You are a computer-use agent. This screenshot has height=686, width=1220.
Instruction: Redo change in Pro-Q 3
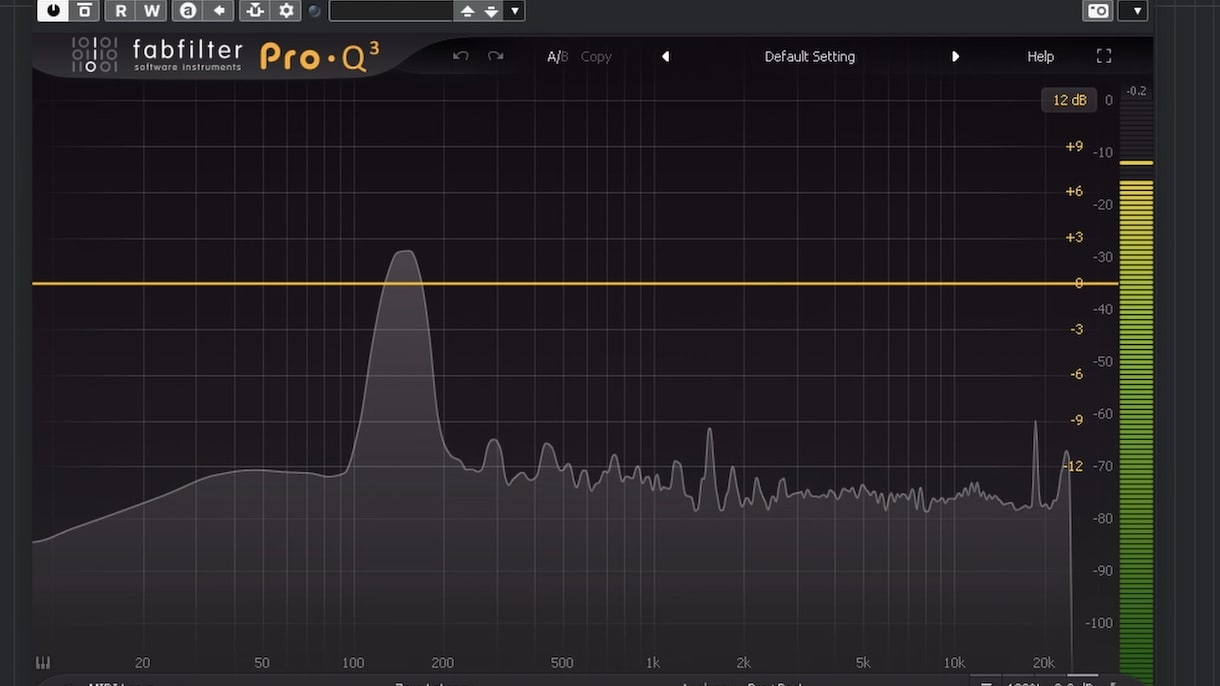pos(495,56)
